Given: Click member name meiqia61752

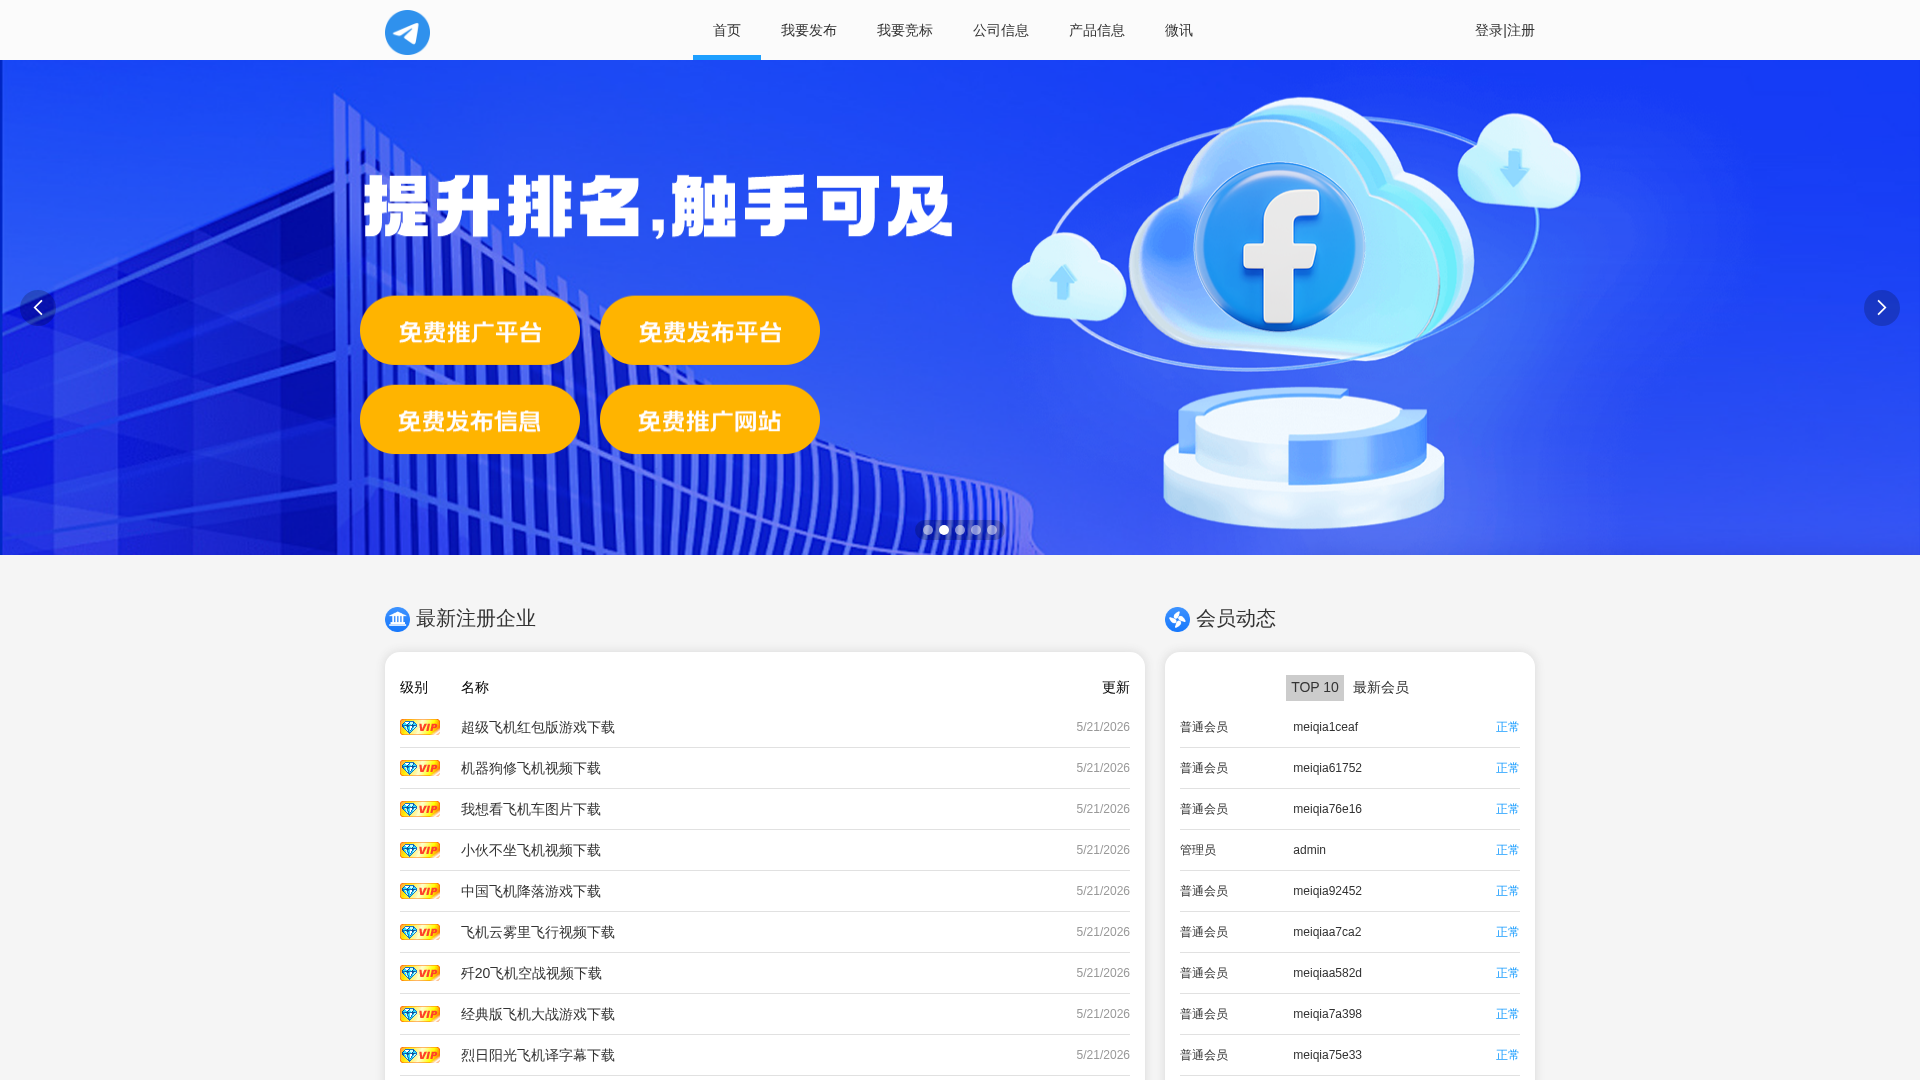Looking at the screenshot, I should (x=1327, y=768).
